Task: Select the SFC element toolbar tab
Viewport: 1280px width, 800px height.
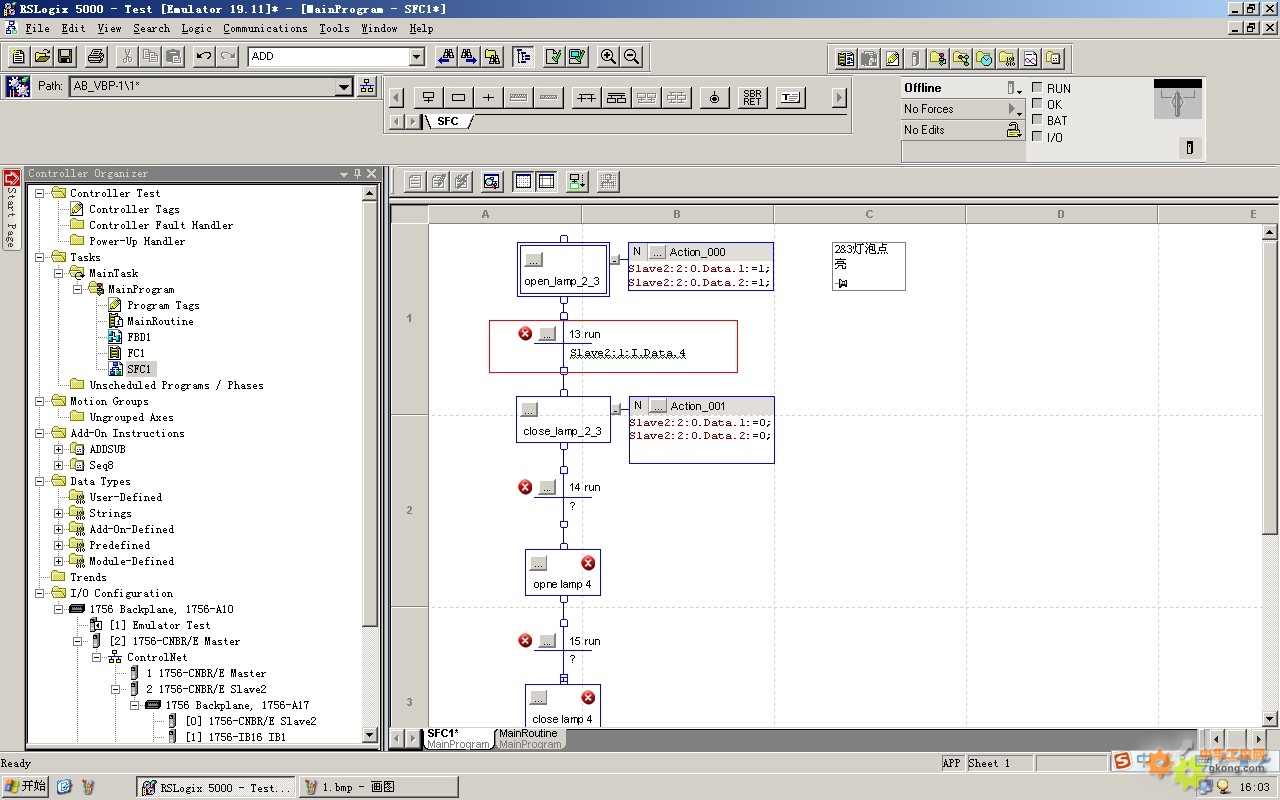Action: (448, 121)
